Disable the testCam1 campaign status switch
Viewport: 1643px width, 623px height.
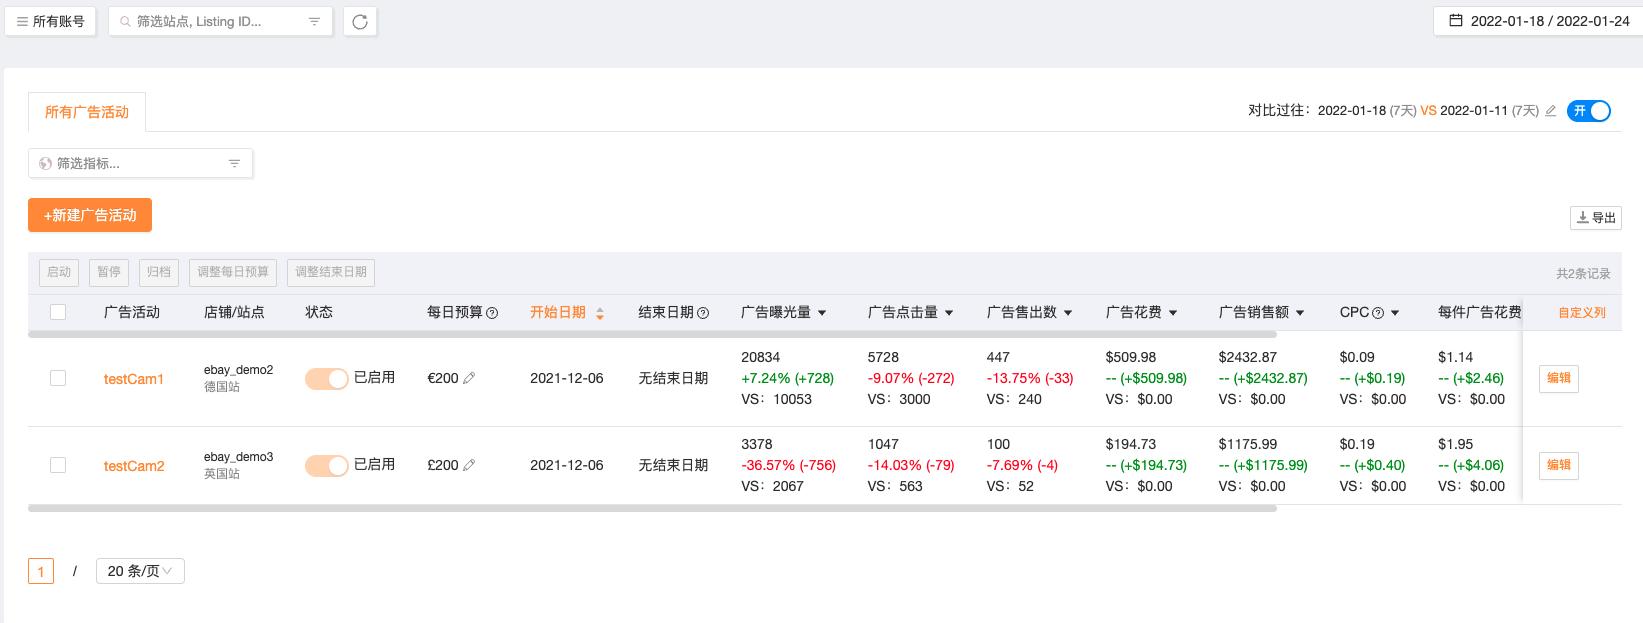pyautogui.click(x=326, y=378)
